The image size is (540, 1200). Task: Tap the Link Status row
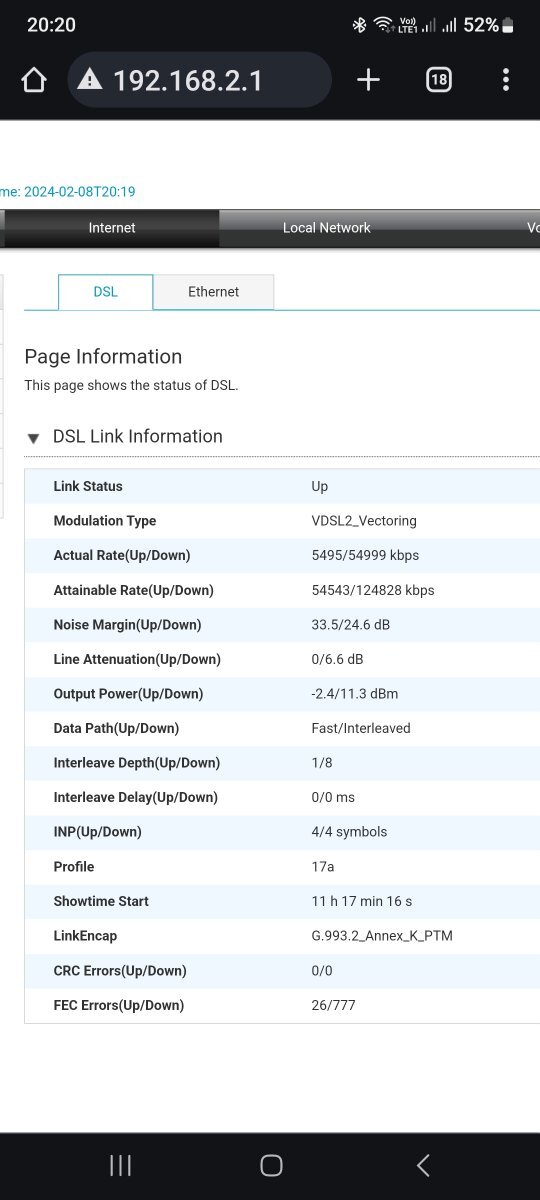pos(282,486)
